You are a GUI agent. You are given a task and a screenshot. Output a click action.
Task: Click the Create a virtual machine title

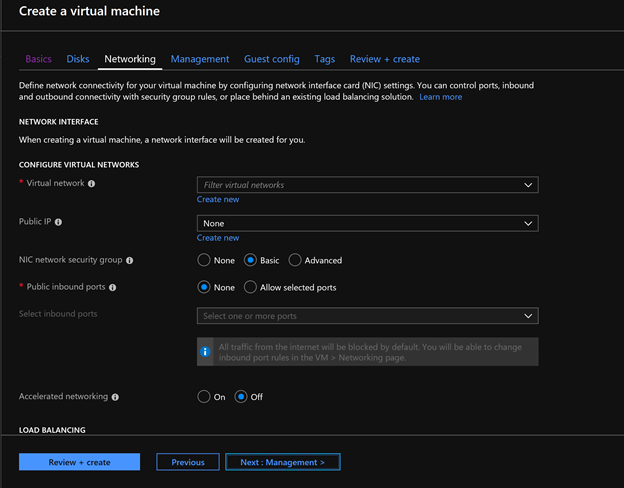click(89, 11)
